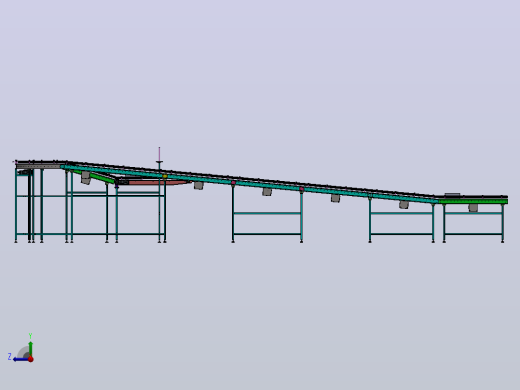
Task: Select the salmon-red tray beneath the inclined conveyor
Action: point(157,183)
